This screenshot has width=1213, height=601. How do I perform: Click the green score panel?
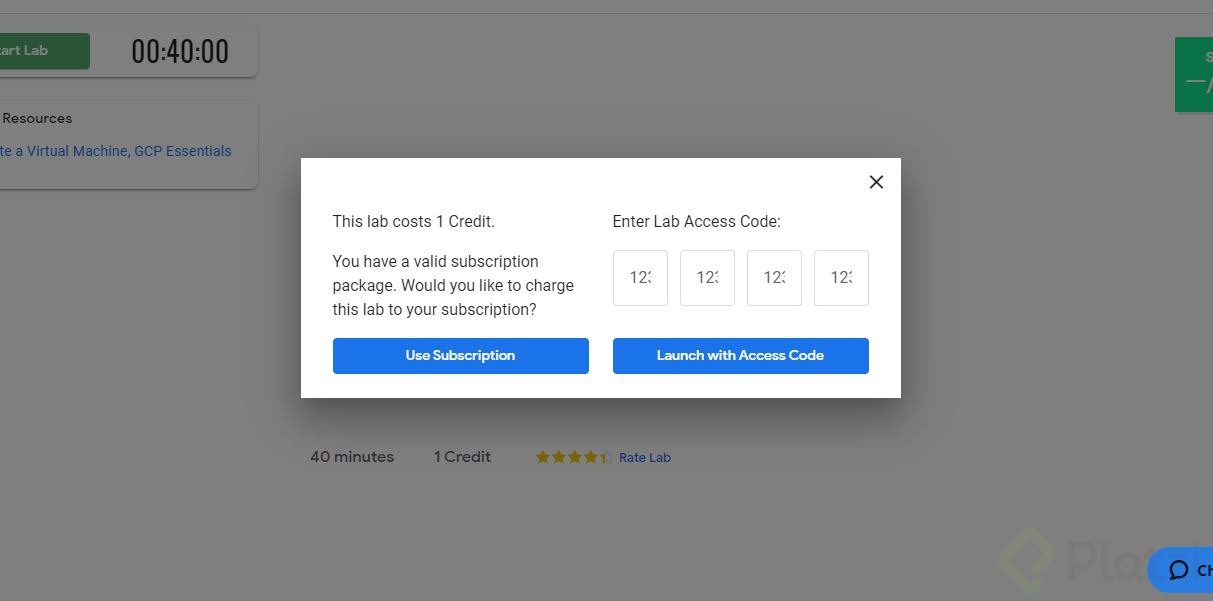1195,74
